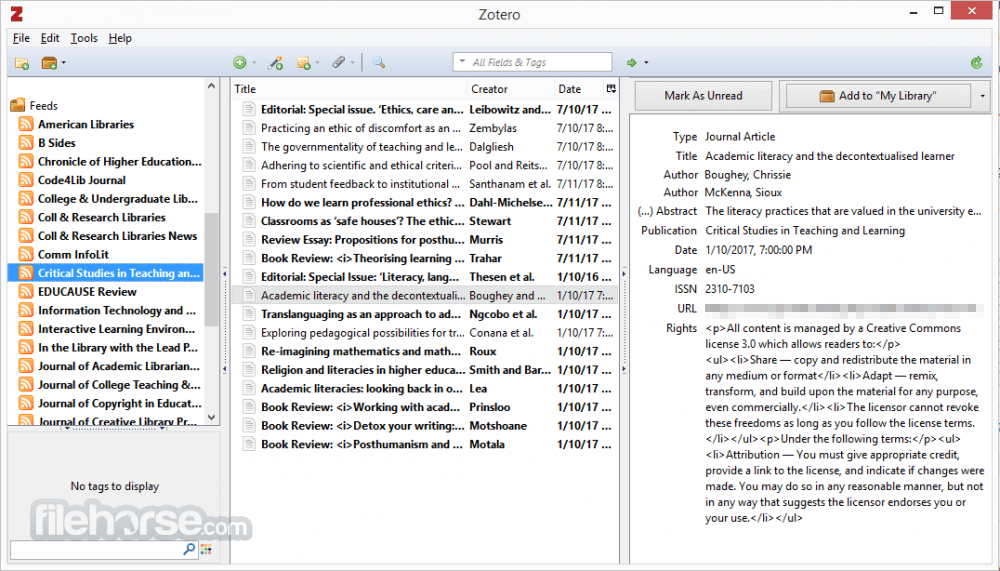Click the tag filter search field

point(97,549)
